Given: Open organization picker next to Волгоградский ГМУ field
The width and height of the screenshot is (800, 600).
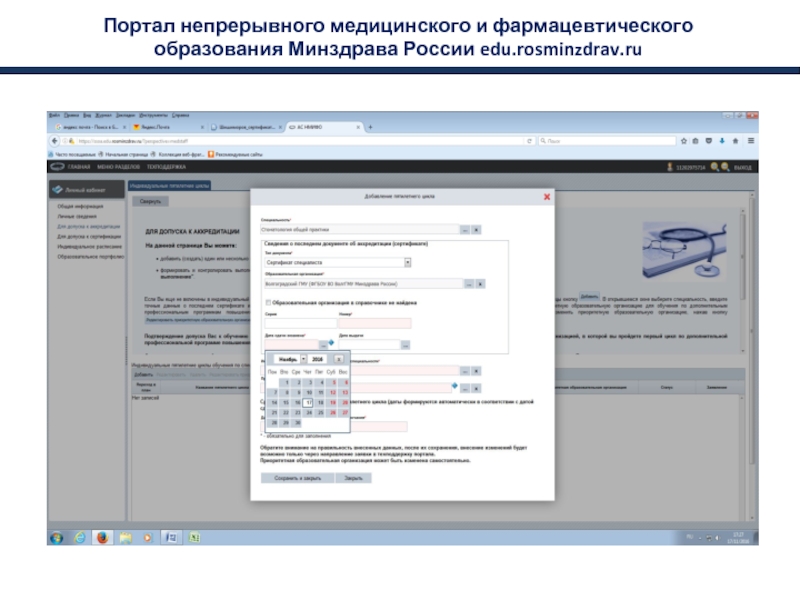Looking at the screenshot, I should 469,284.
